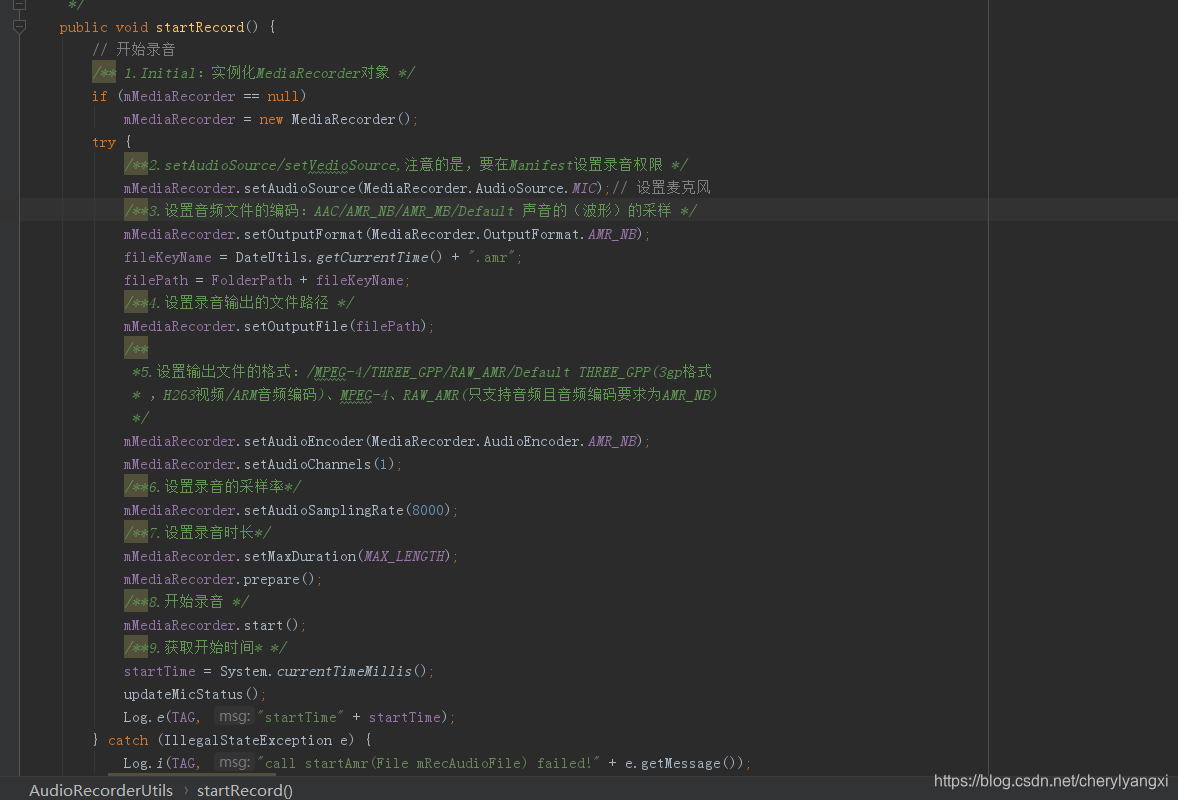Click the comment '7.设置录音时长'

[201, 533]
